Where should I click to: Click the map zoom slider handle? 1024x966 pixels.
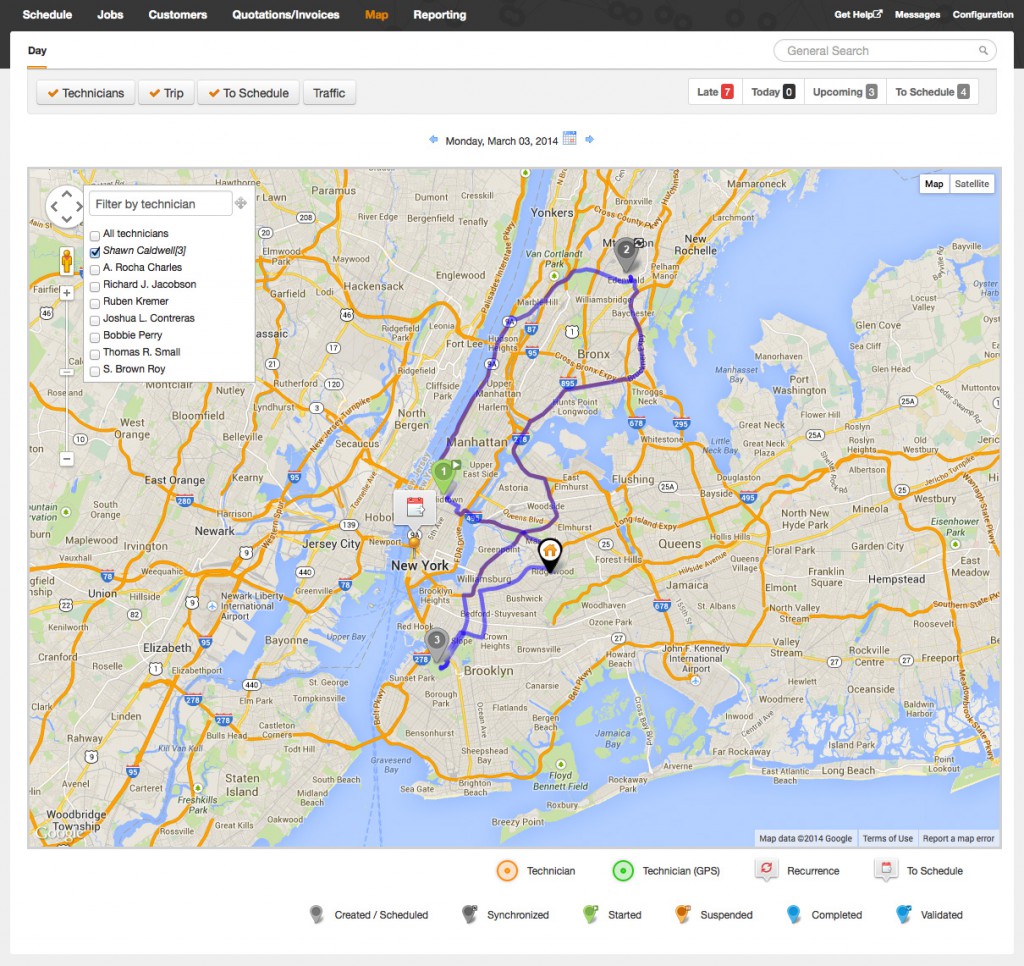[x=67, y=372]
